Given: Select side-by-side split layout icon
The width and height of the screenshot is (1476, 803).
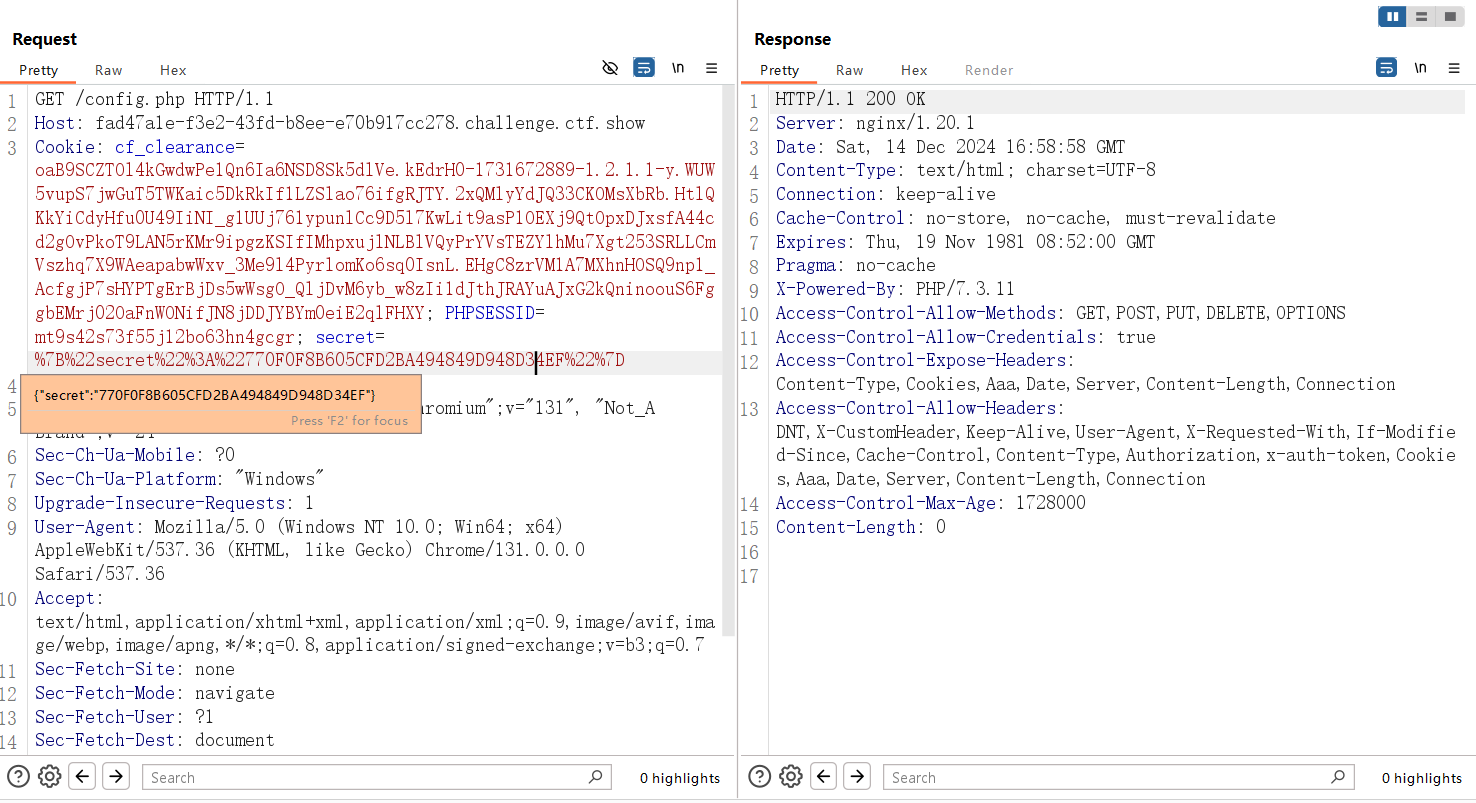Looking at the screenshot, I should coord(1392,17).
